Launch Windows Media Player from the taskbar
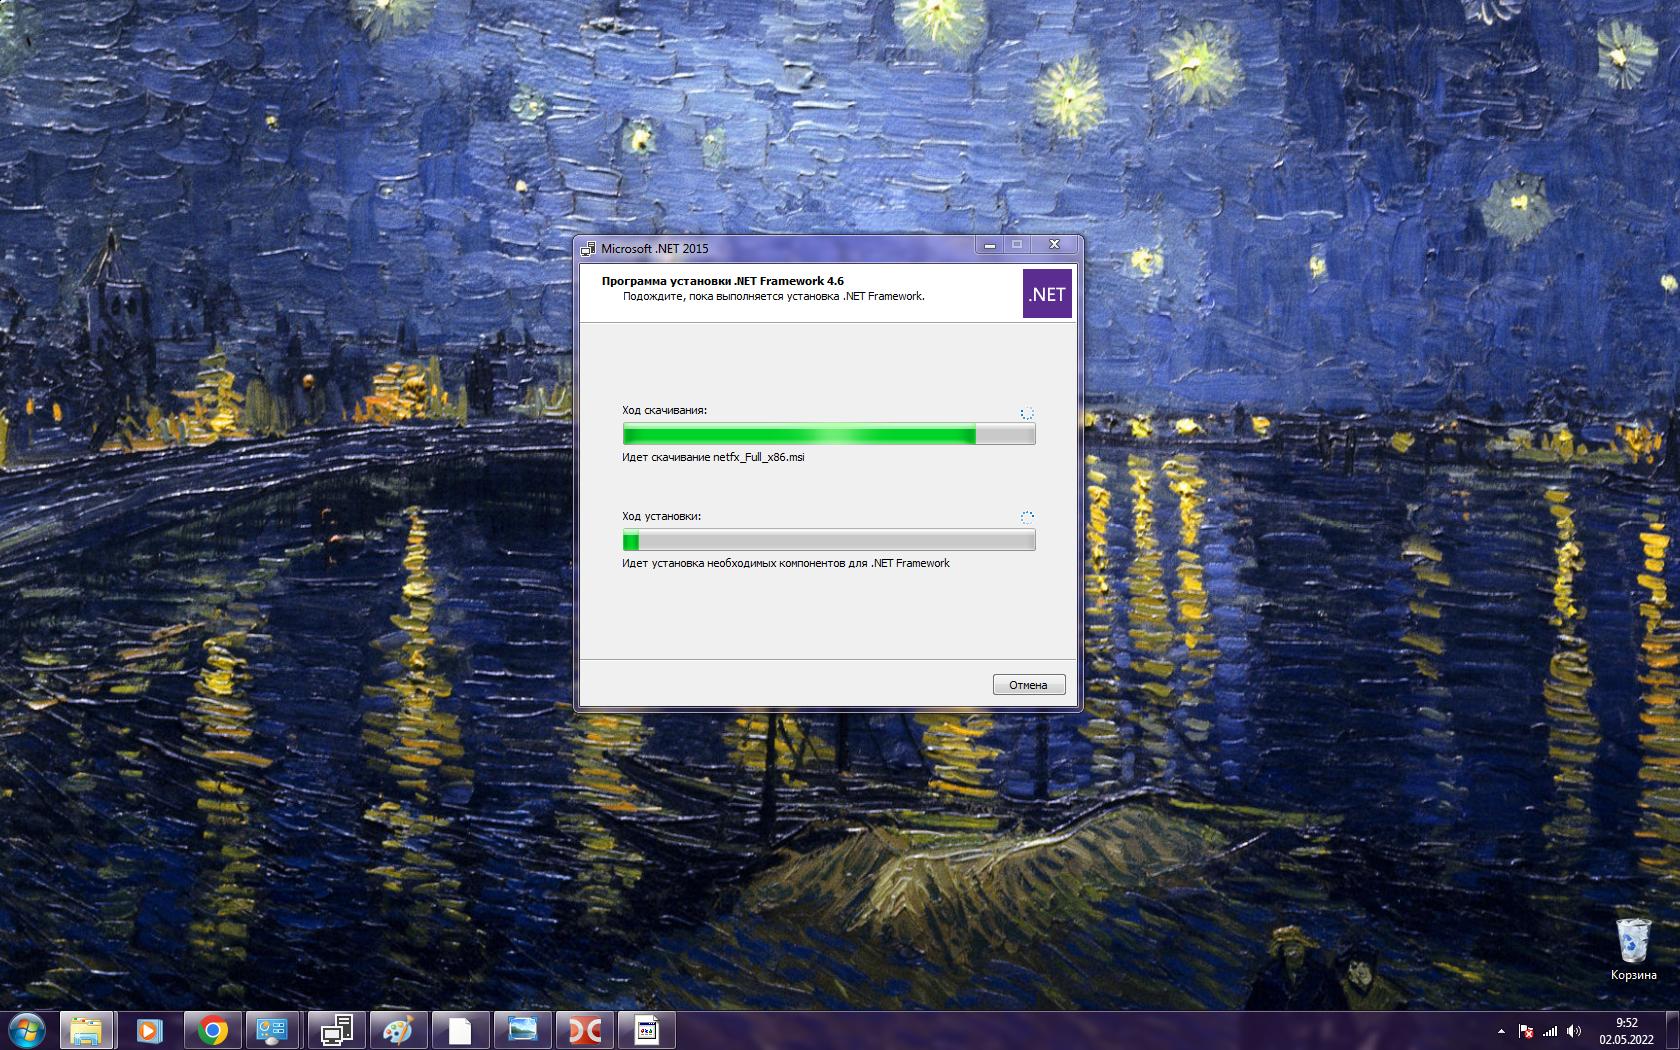The width and height of the screenshot is (1680, 1050). coord(149,1030)
